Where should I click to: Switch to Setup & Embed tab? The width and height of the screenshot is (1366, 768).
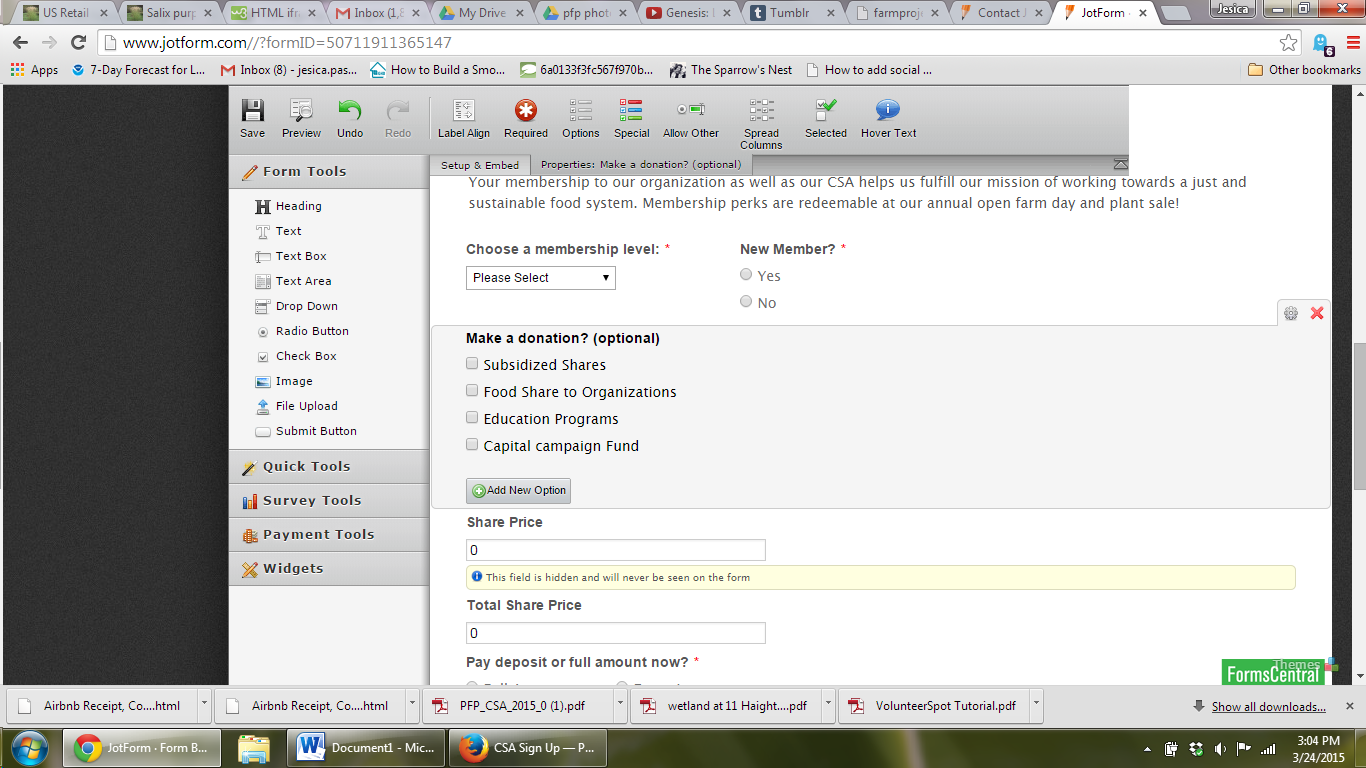(x=480, y=165)
